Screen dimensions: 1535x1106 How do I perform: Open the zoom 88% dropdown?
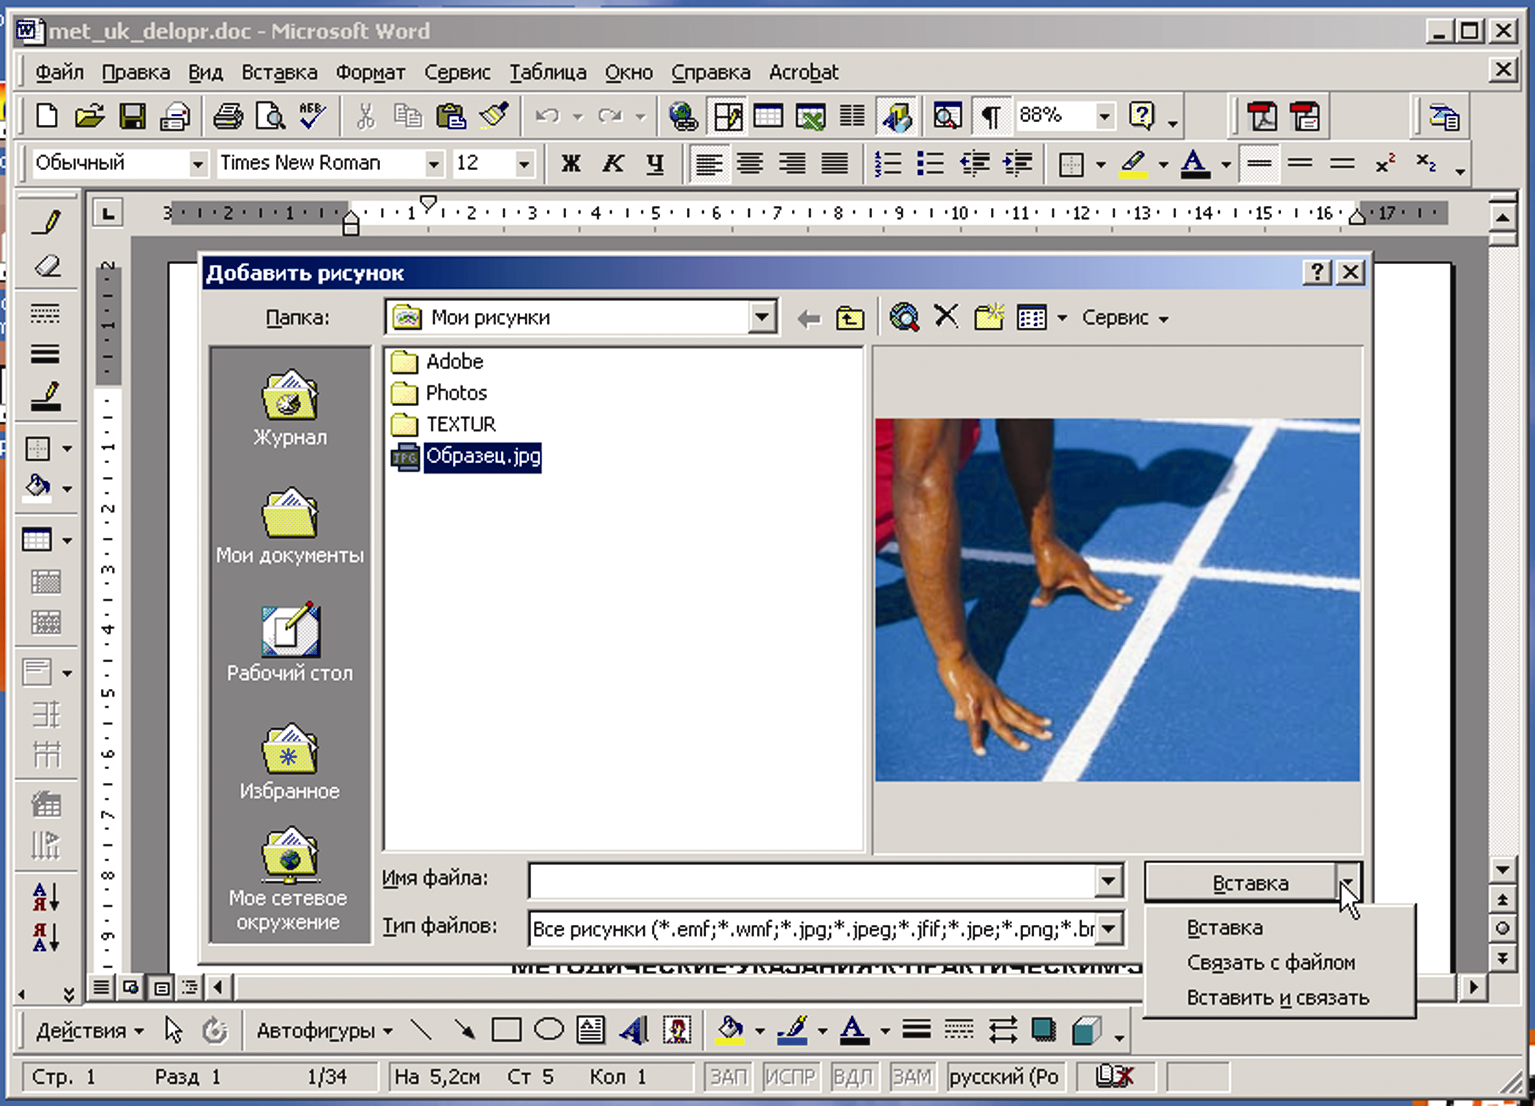(x=1104, y=117)
